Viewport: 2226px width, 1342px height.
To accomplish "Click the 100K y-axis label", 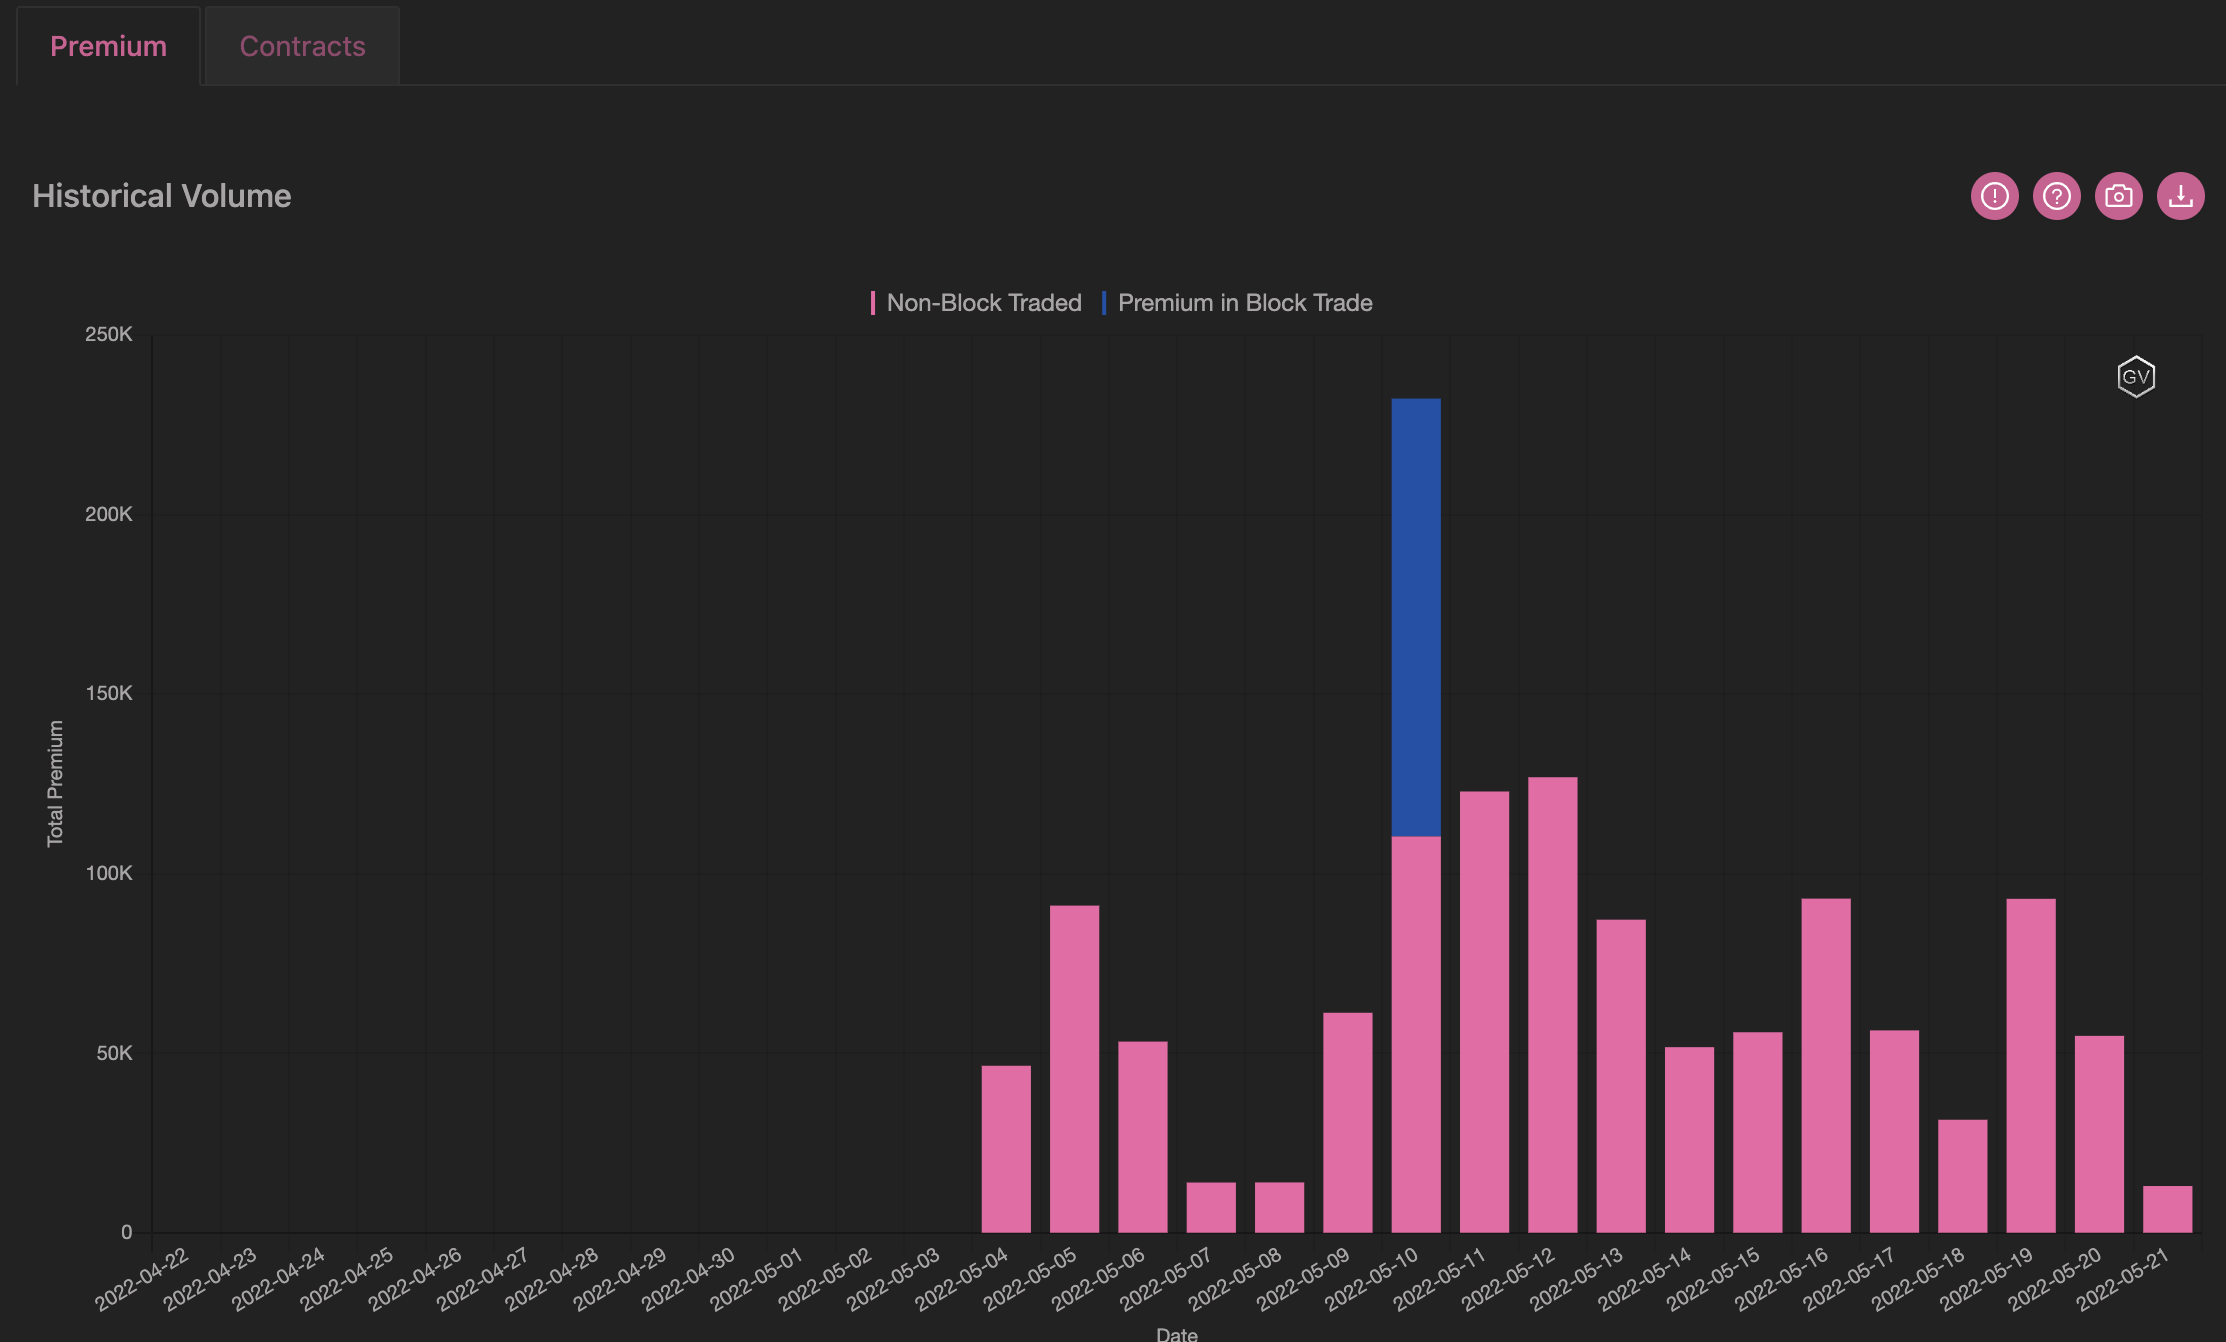I will point(108,873).
